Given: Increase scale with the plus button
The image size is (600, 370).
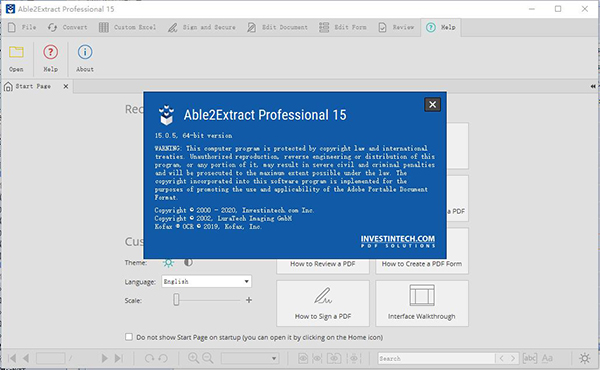Looking at the screenshot, I should pos(249,300).
